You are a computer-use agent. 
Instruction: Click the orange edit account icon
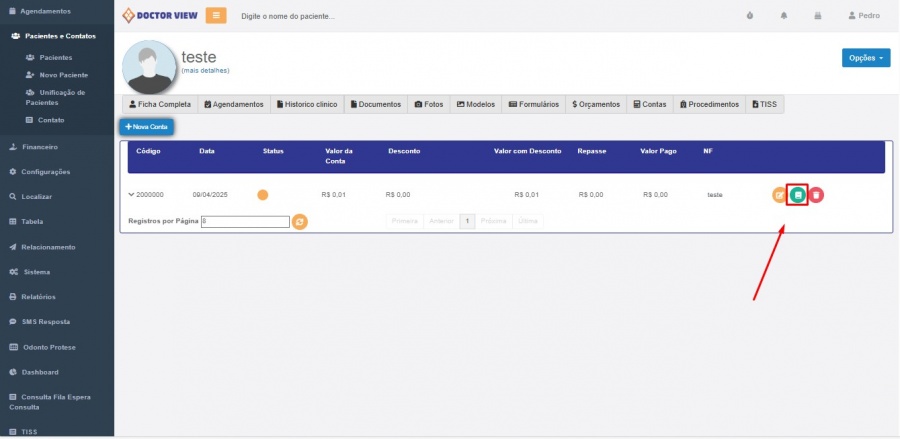779,195
